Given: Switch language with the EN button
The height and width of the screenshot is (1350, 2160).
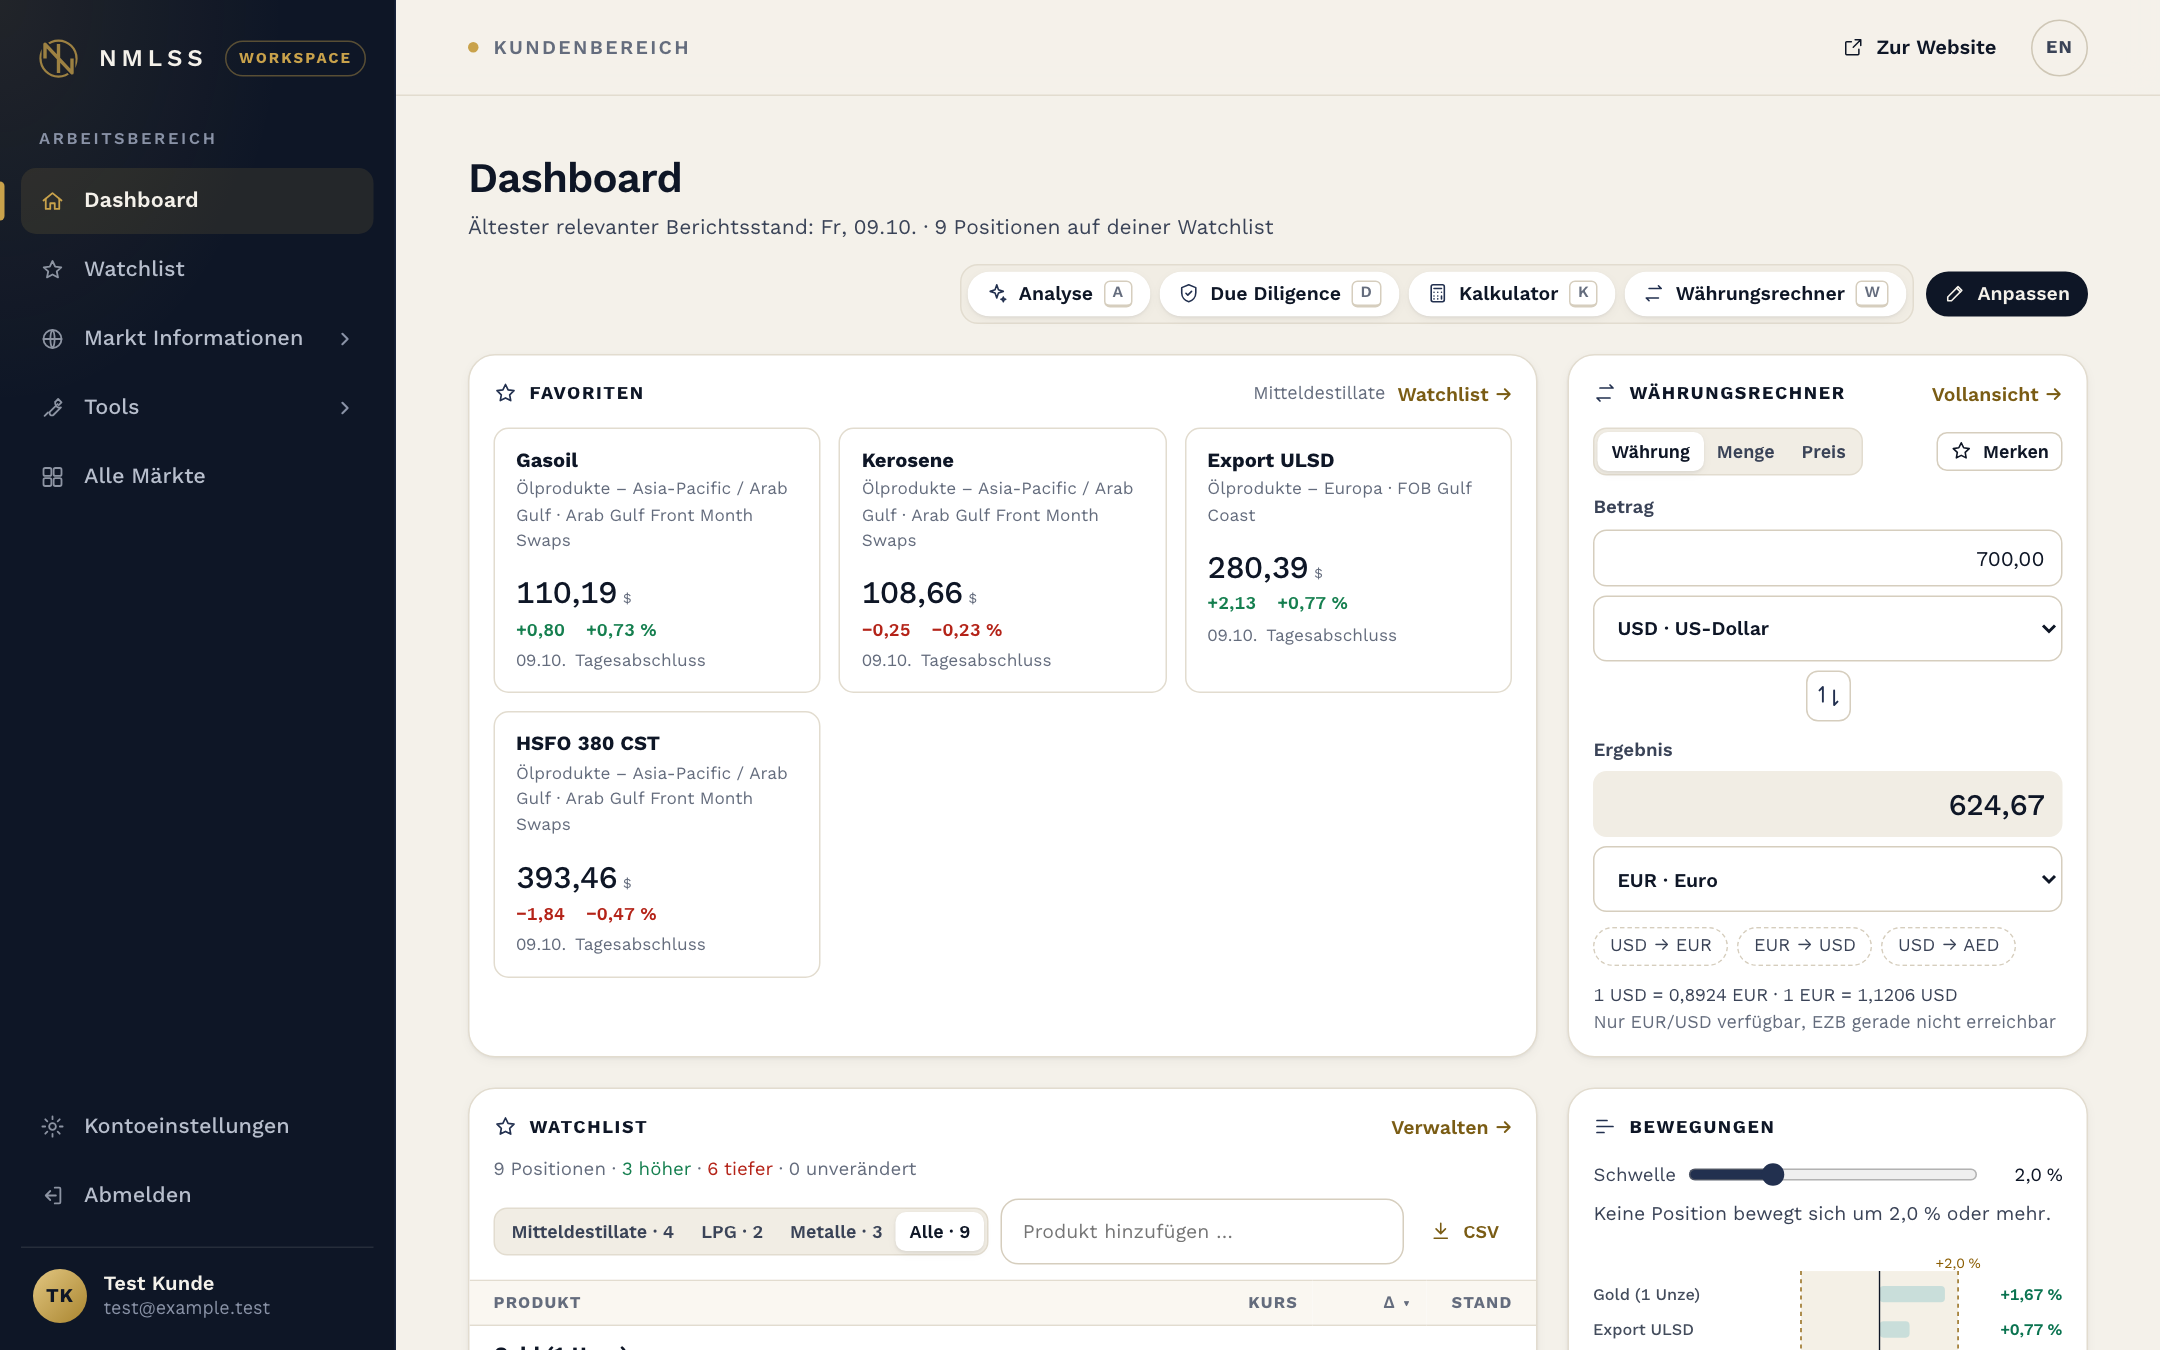Looking at the screenshot, I should pyautogui.click(x=2059, y=48).
